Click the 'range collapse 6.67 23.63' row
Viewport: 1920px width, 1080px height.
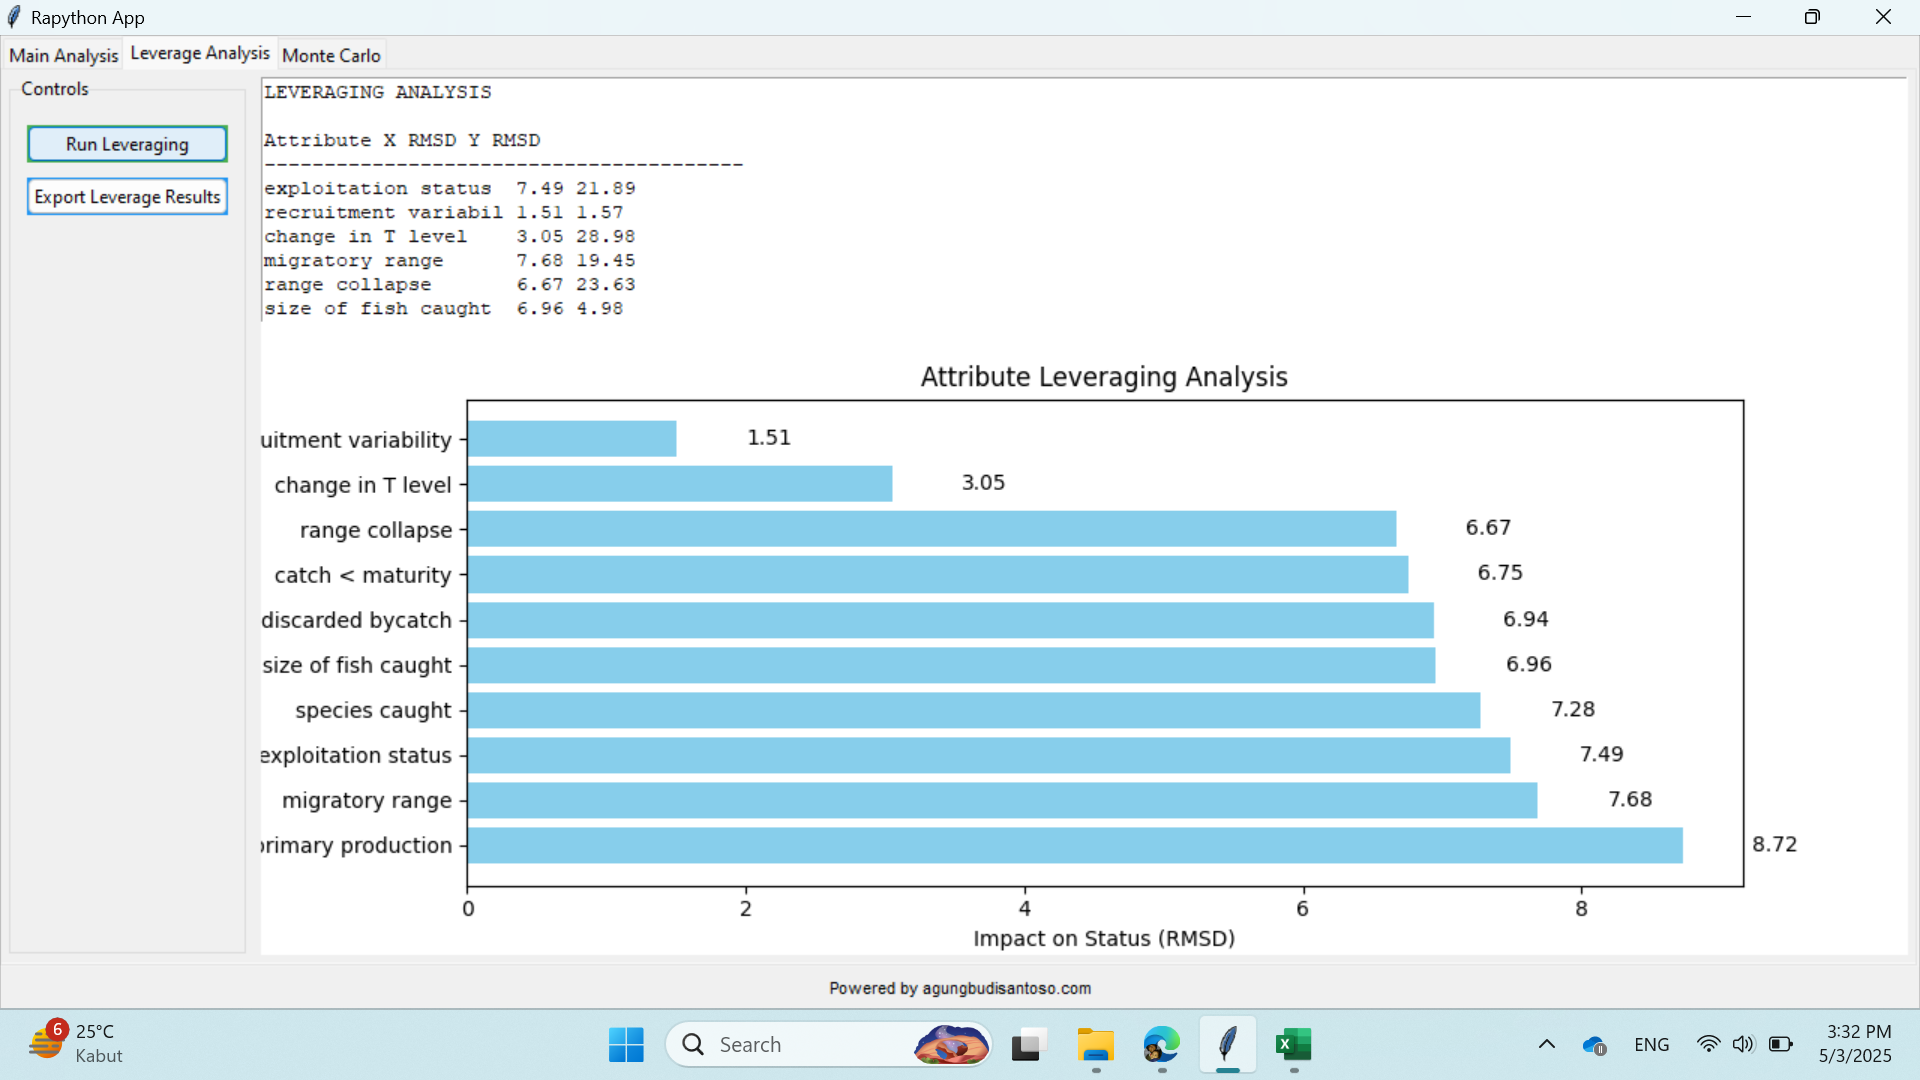[450, 285]
